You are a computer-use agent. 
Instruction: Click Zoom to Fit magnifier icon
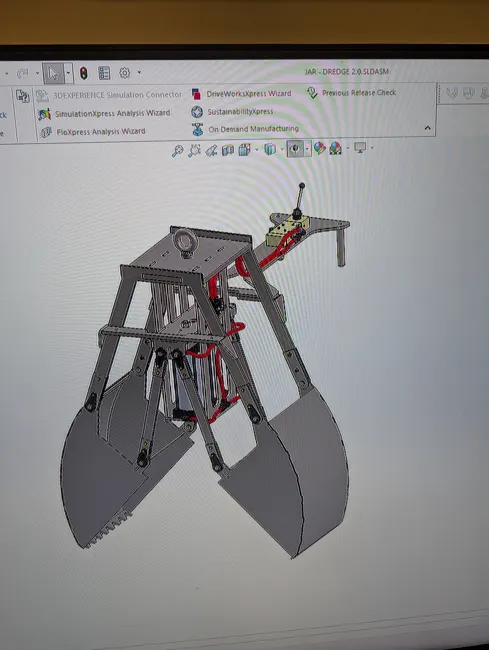177,151
